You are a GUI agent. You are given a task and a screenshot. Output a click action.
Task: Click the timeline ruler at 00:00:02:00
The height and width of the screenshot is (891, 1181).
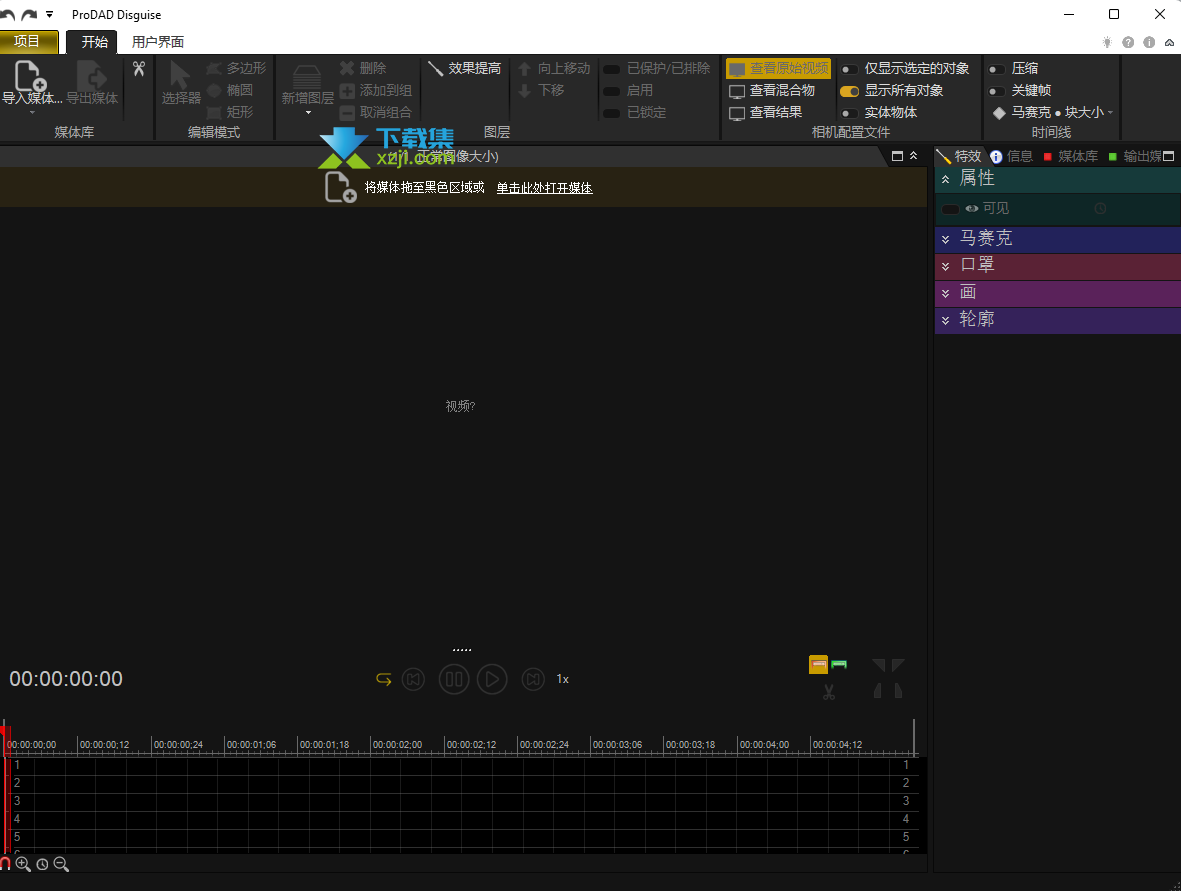(397, 745)
